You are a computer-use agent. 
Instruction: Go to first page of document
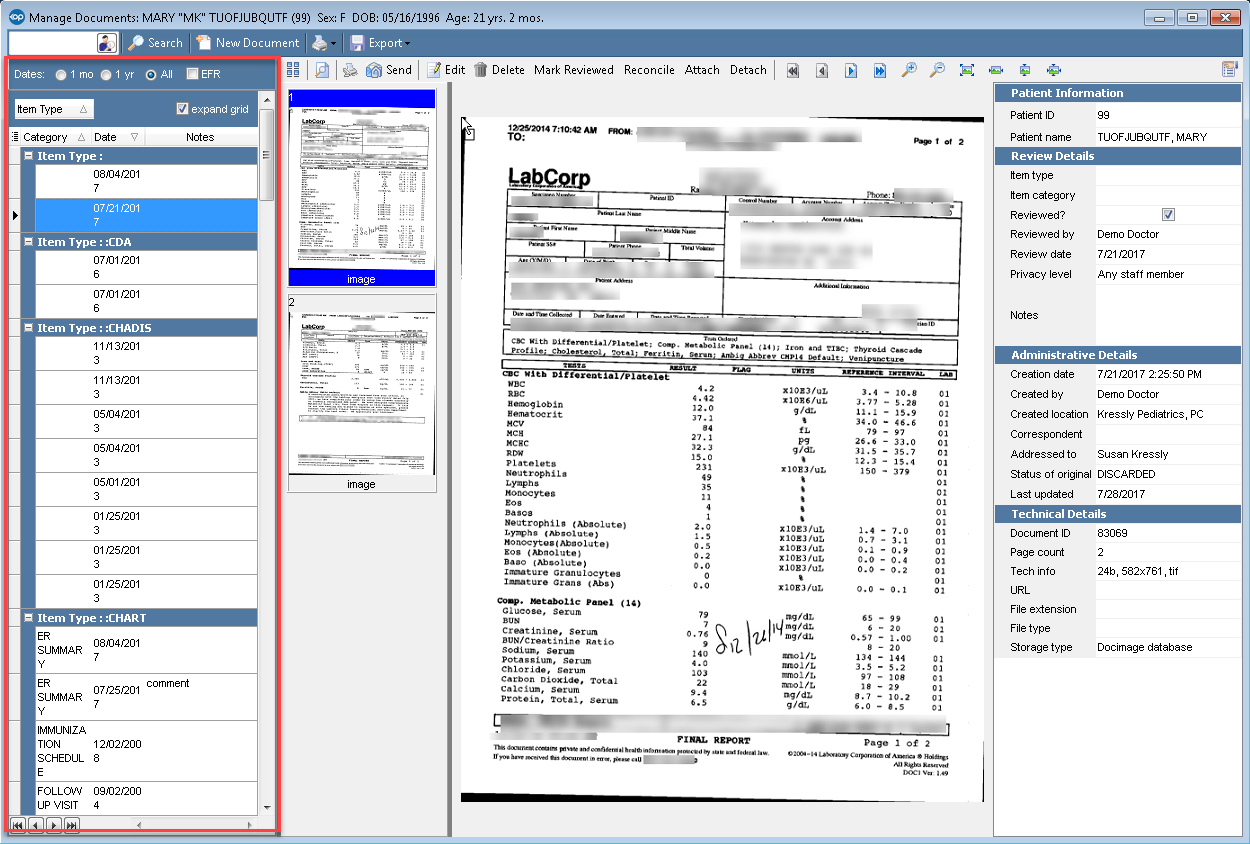pyautogui.click(x=793, y=70)
